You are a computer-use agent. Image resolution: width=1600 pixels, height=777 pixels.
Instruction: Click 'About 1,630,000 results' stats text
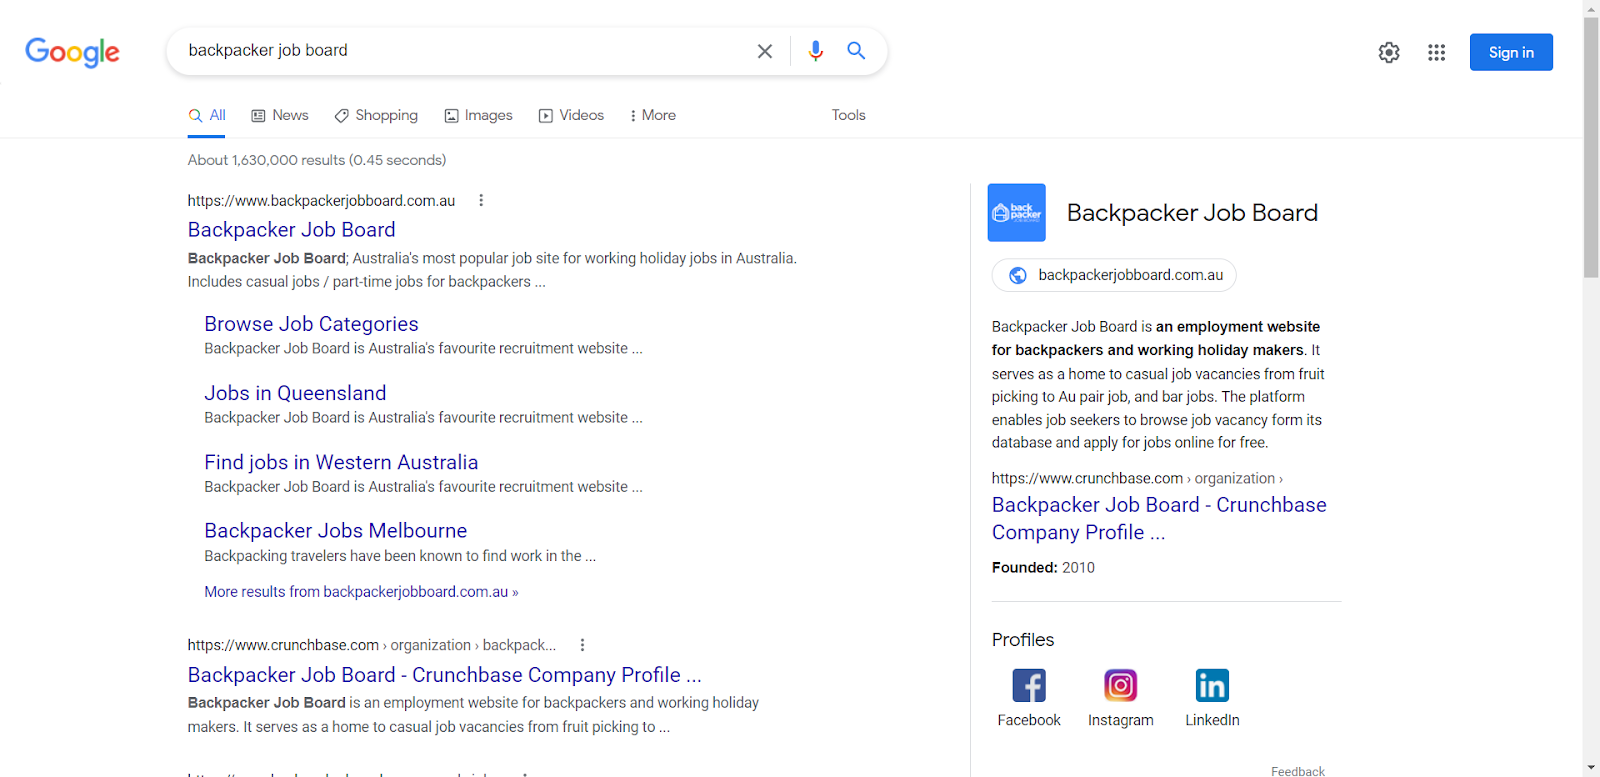pyautogui.click(x=317, y=160)
